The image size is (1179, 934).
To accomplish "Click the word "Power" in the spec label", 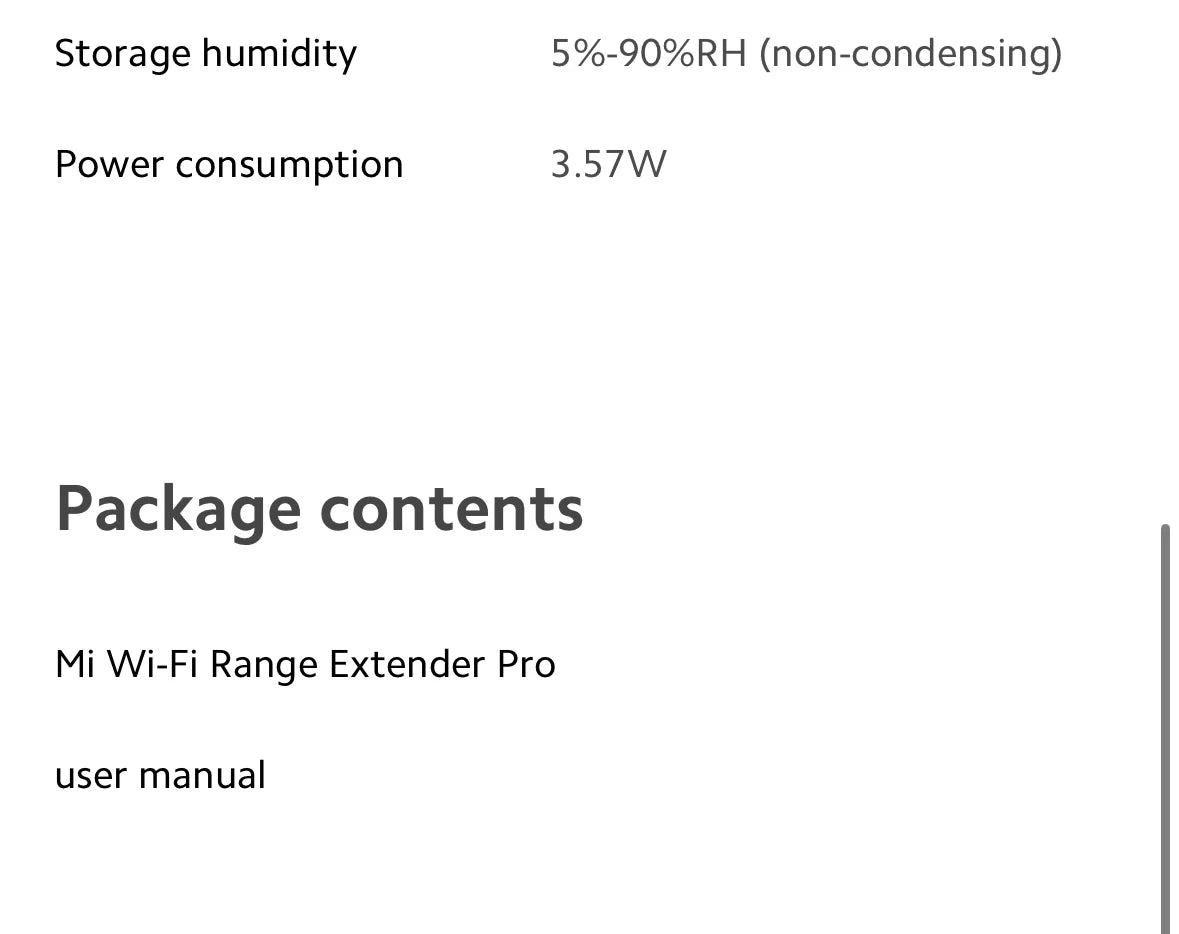I will click(x=109, y=164).
